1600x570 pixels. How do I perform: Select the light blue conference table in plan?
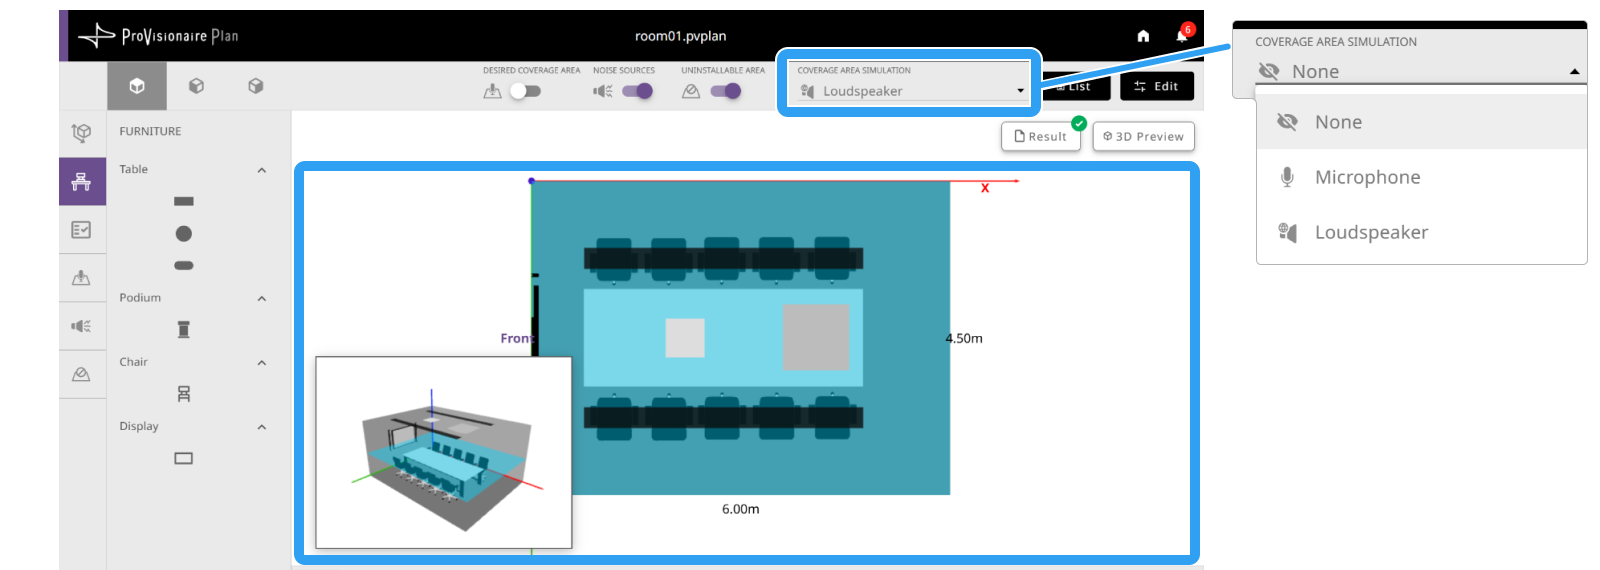pyautogui.click(x=723, y=338)
